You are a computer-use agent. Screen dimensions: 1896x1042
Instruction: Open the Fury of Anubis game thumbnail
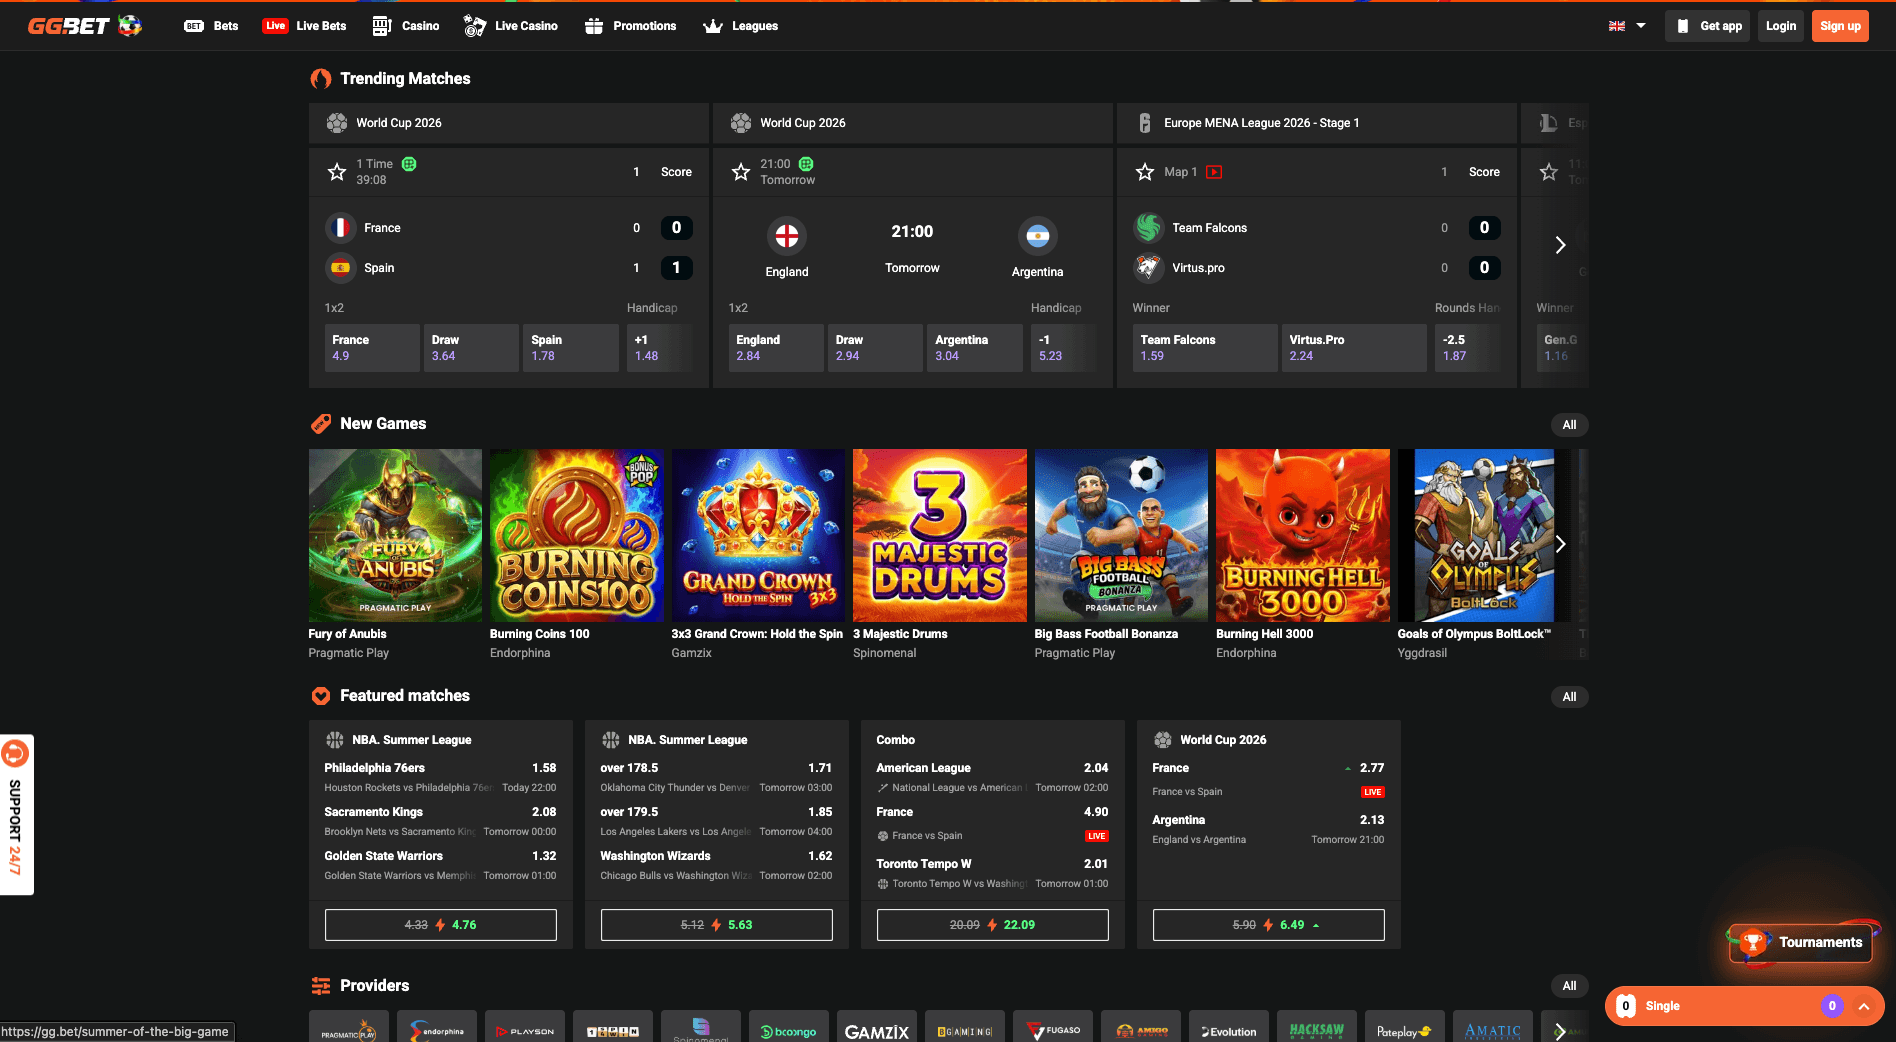click(395, 535)
